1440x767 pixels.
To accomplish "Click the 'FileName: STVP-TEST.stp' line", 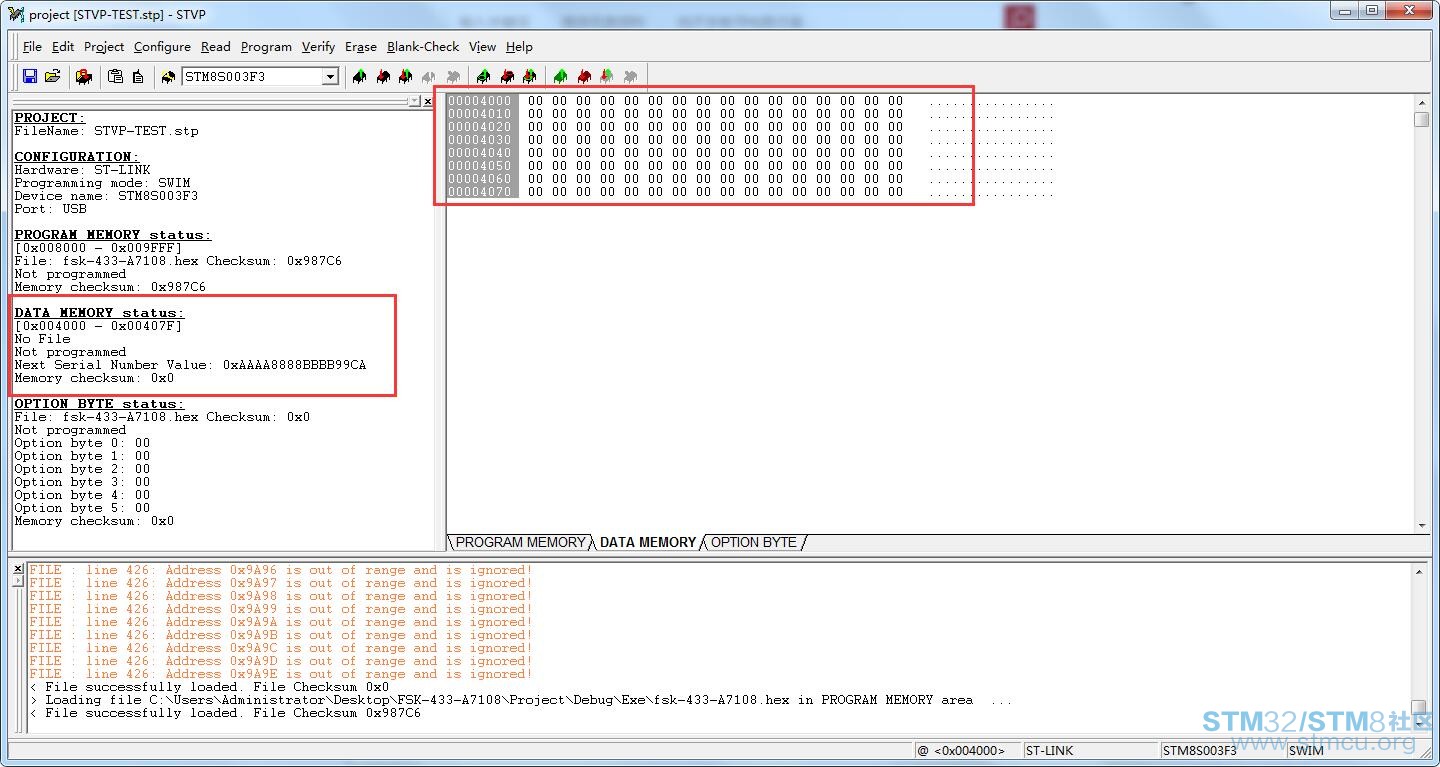I will pyautogui.click(x=106, y=131).
